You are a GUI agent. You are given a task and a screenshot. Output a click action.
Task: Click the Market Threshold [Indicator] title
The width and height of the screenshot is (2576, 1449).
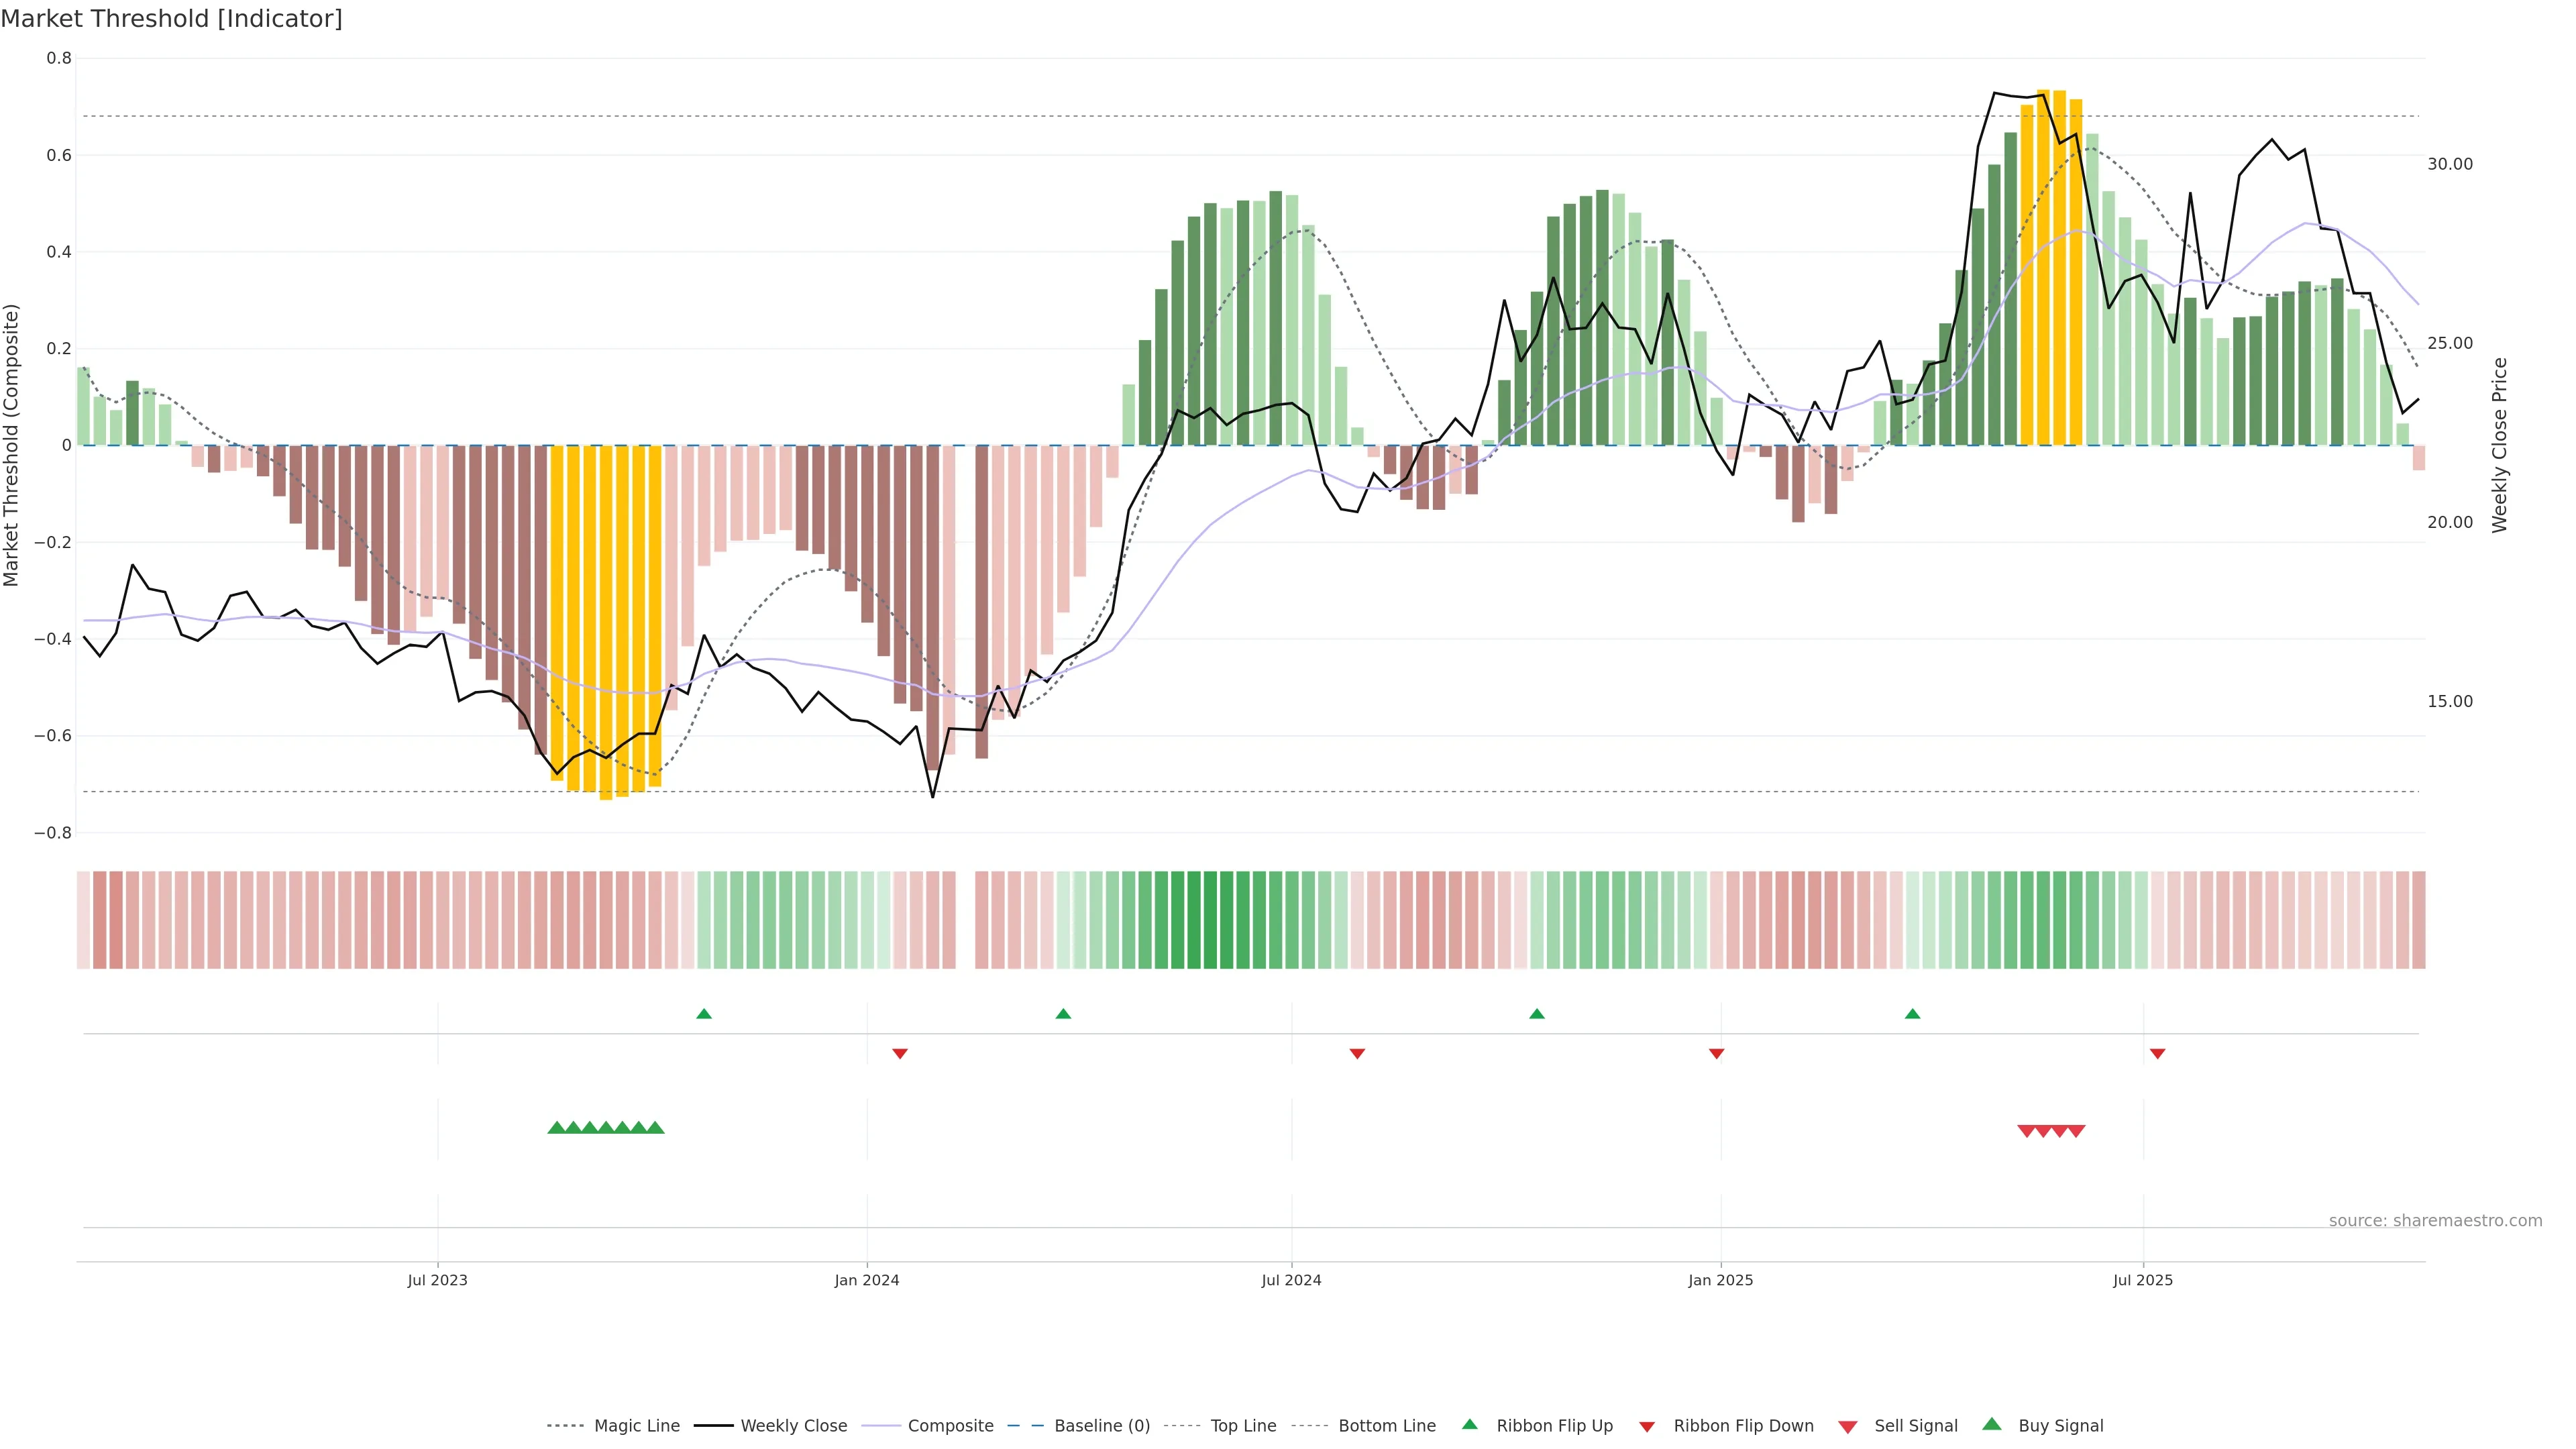coord(171,19)
